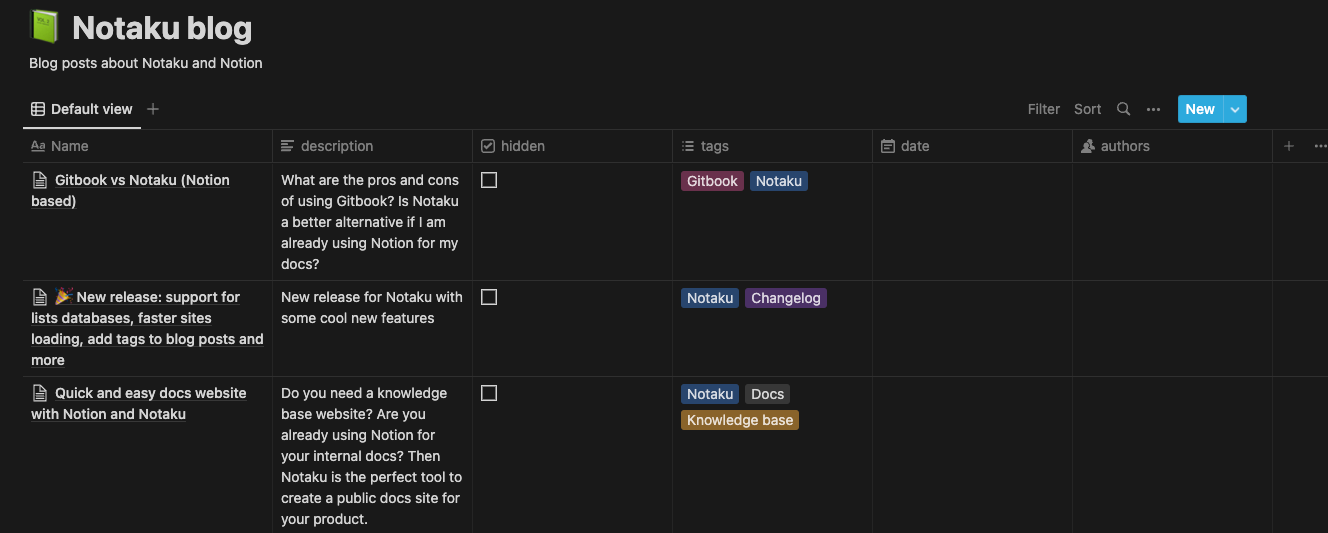
Task: Open the search magnifier icon
Action: click(x=1124, y=109)
